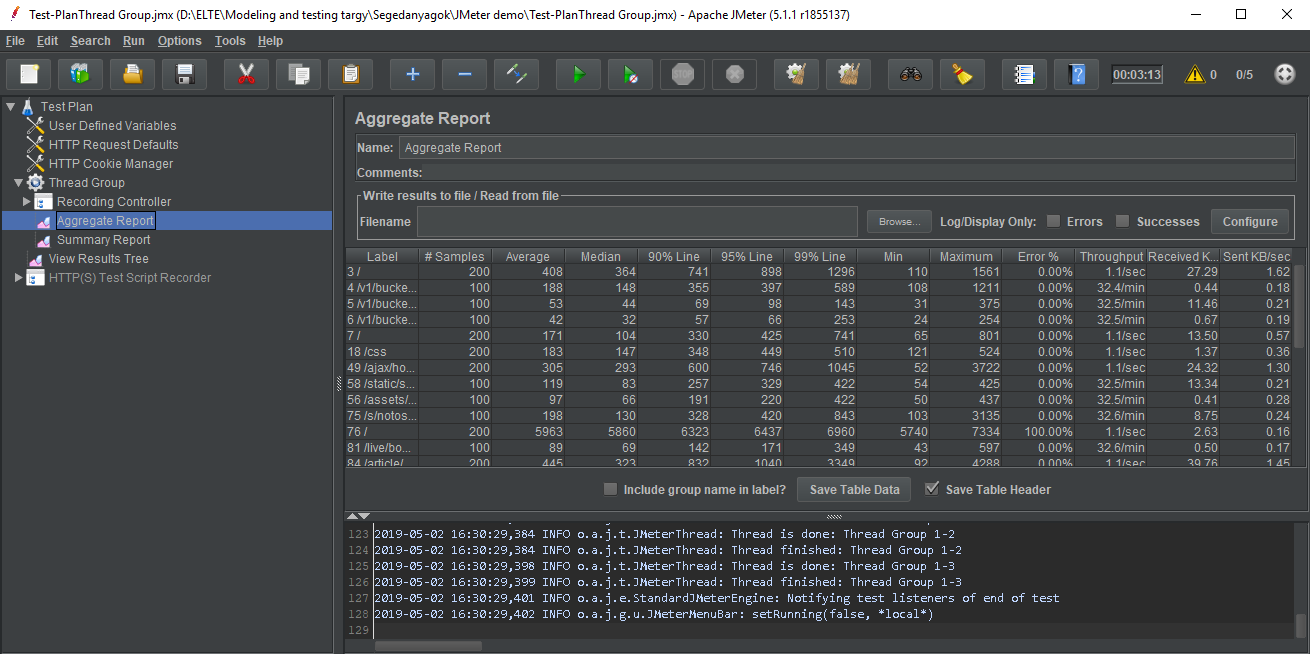Click the Configure button
Image resolution: width=1310 pixels, height=654 pixels.
pyautogui.click(x=1249, y=221)
